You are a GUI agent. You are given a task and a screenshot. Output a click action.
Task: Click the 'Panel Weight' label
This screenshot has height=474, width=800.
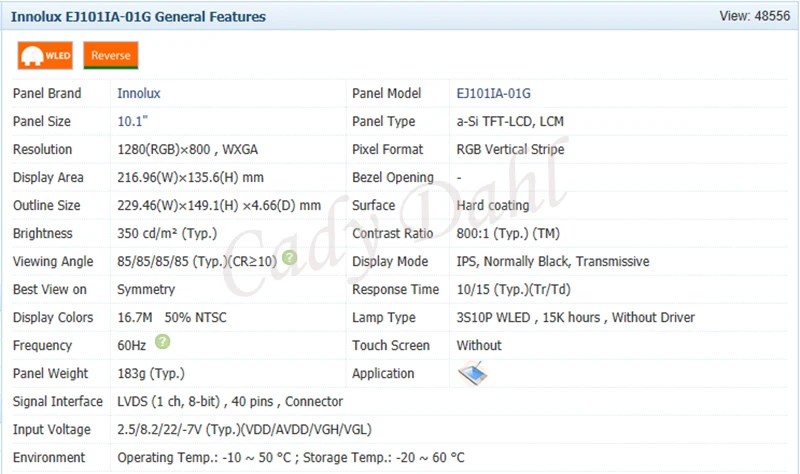(51, 373)
